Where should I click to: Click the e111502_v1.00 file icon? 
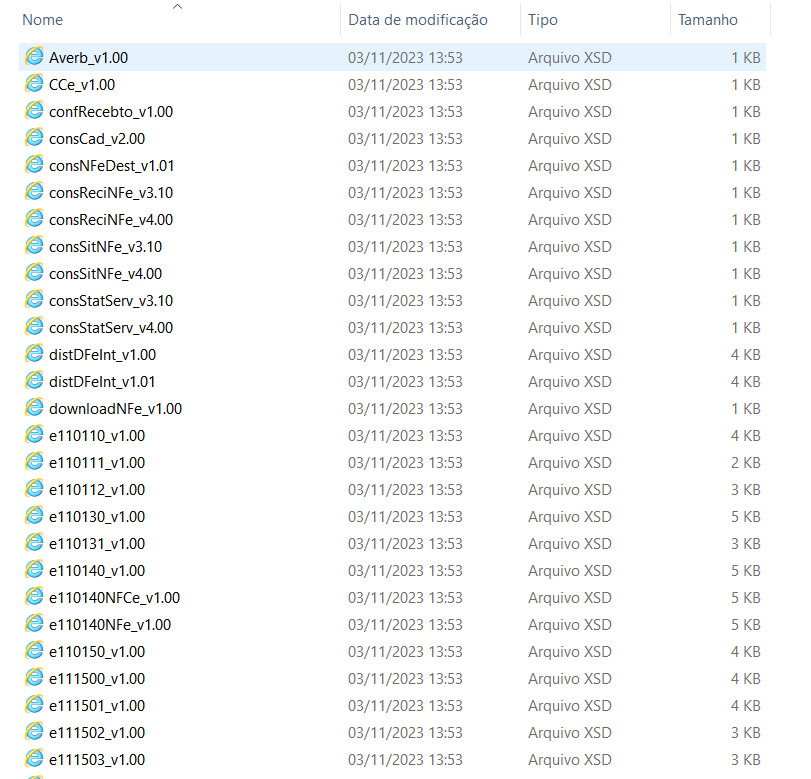(x=34, y=731)
